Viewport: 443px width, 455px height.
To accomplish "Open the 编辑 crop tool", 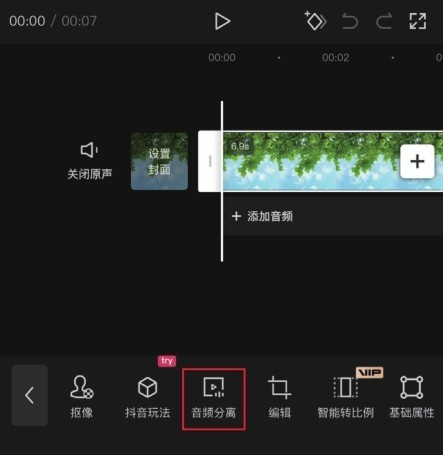I will click(279, 397).
